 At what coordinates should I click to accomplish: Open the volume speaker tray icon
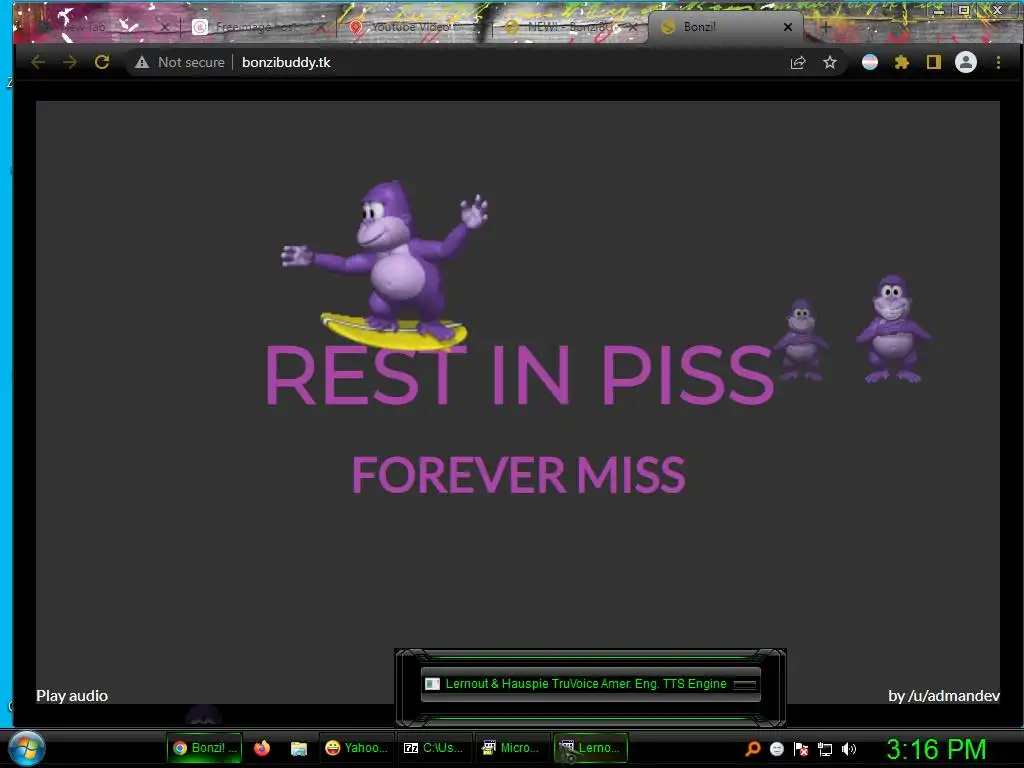(x=849, y=749)
